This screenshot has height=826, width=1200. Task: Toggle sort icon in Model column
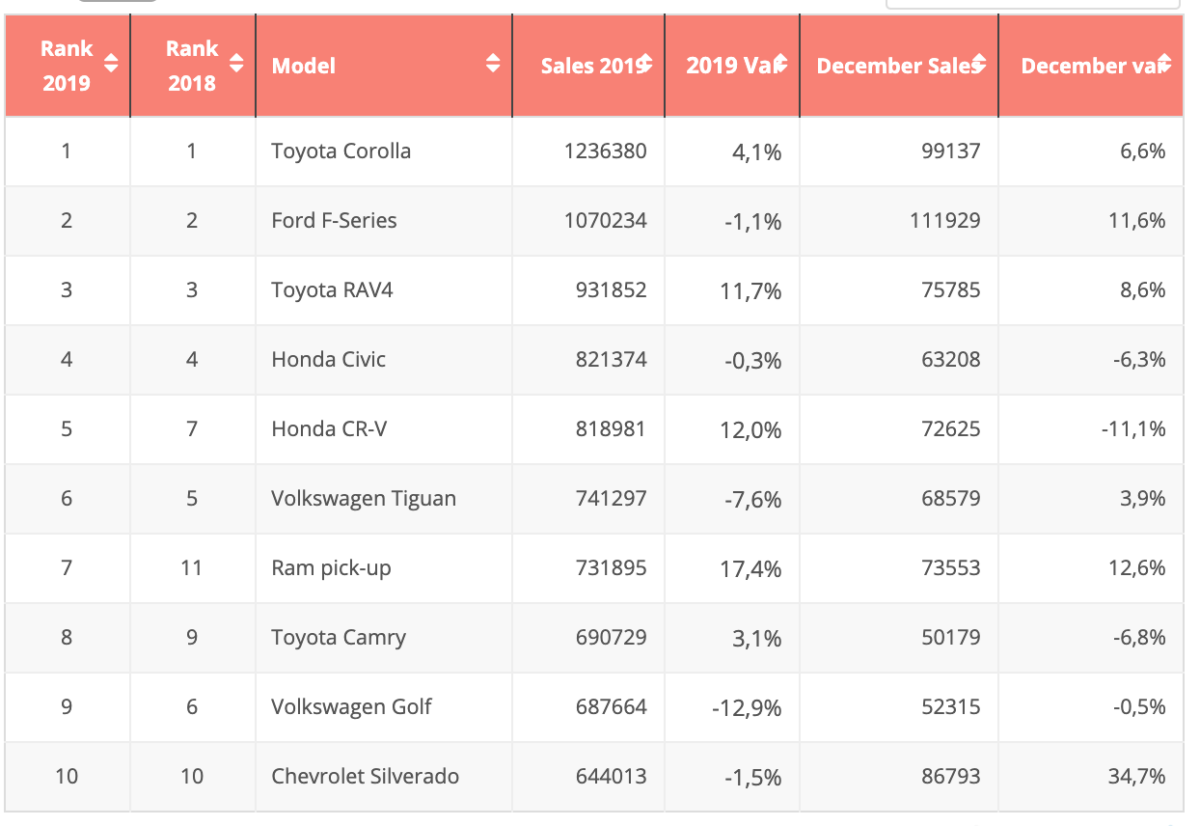point(493,64)
